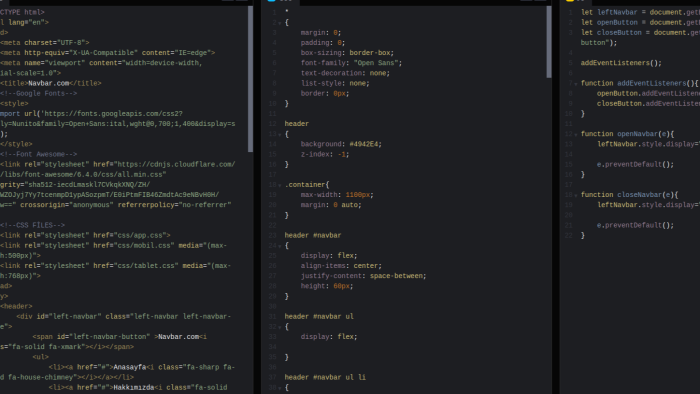This screenshot has height=394, width=700.
Task: Click the css/app.css stylesheet link line
Action: (85, 236)
